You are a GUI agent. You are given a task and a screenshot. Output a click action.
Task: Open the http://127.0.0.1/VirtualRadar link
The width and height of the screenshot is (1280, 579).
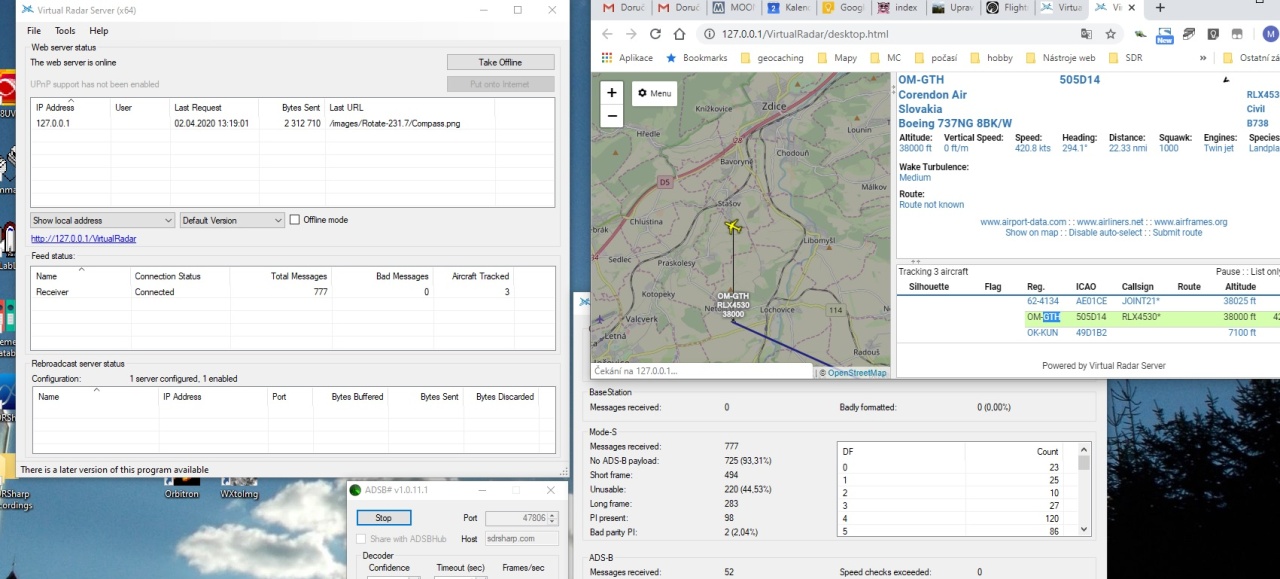[x=84, y=239]
